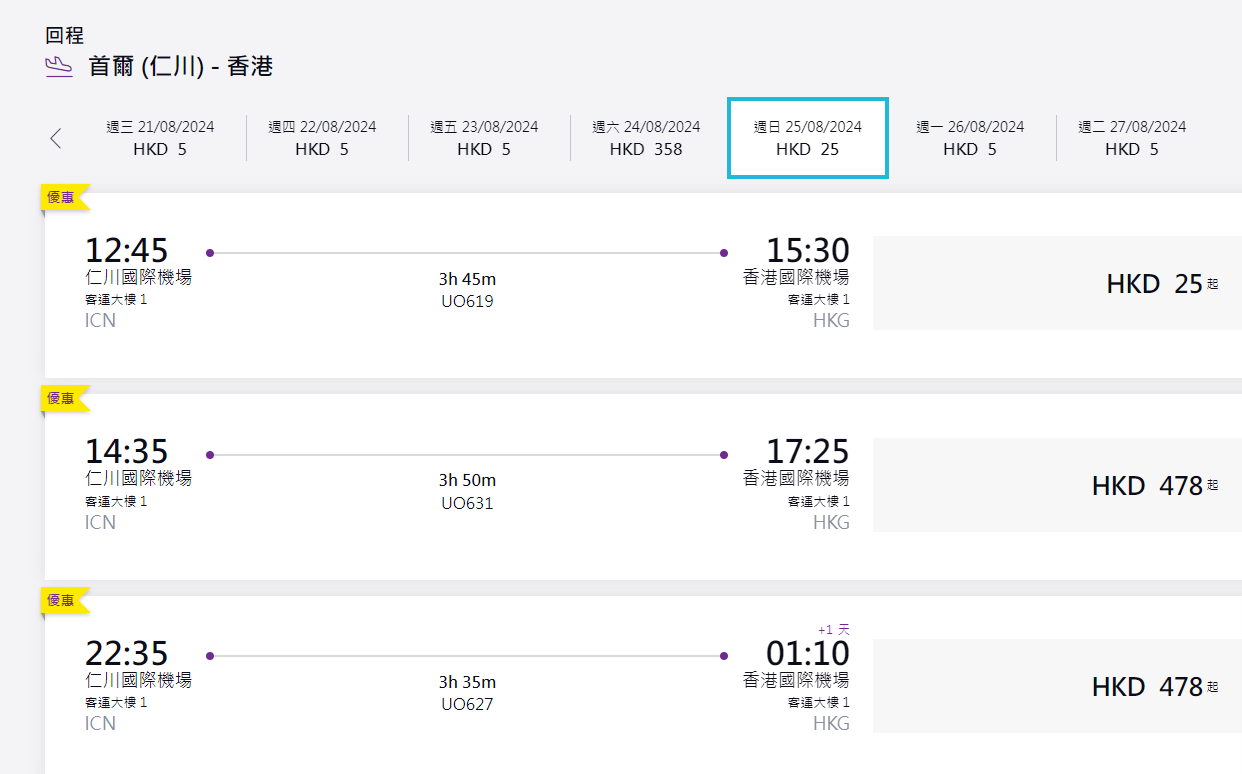Select the highlighted Sunday 25/08/2024 tab

click(x=807, y=138)
